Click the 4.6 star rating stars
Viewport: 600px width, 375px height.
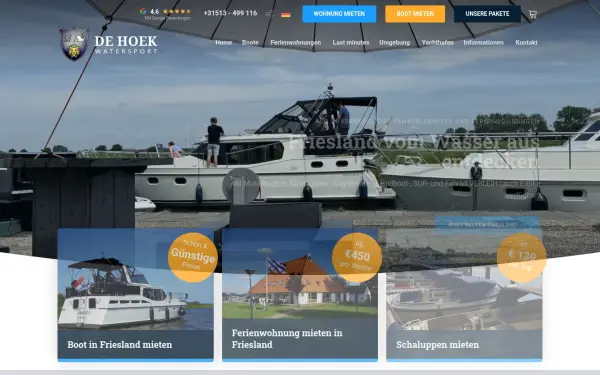click(x=177, y=11)
